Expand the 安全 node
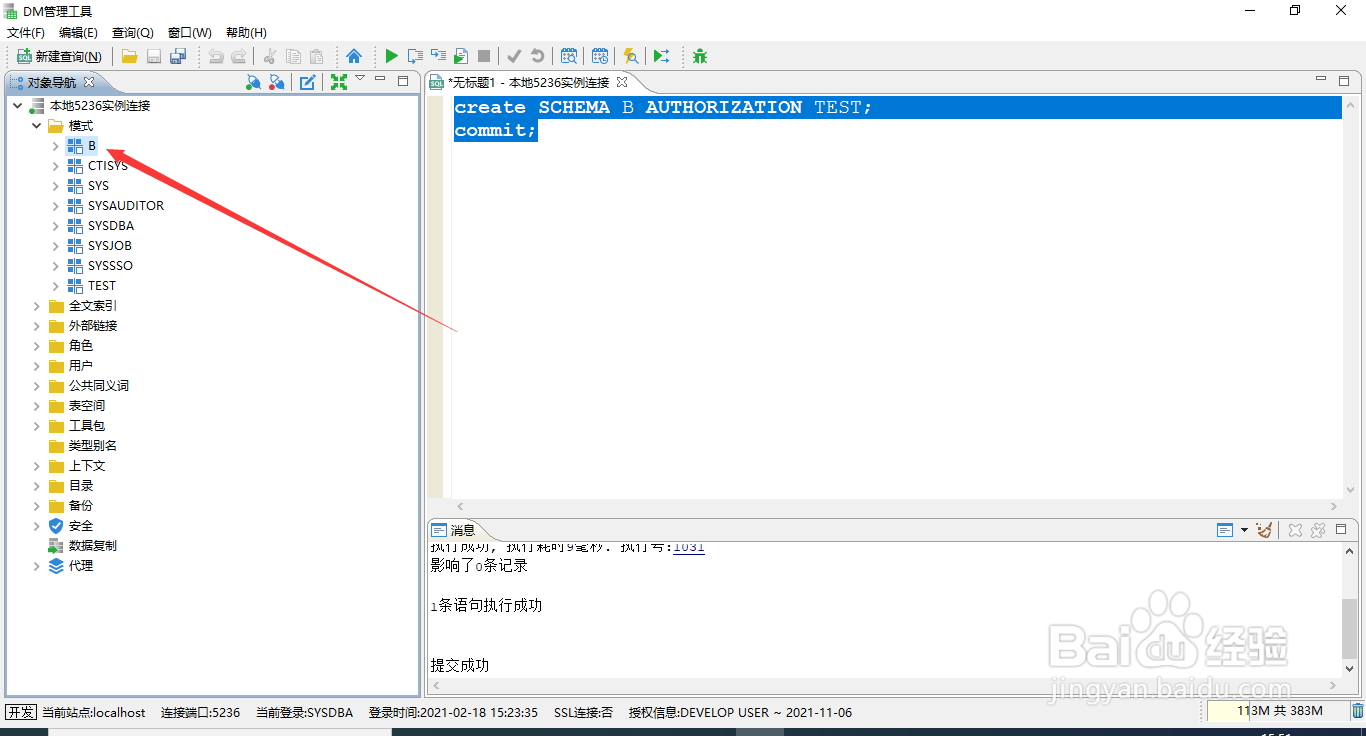Image resolution: width=1366 pixels, height=736 pixels. [37, 525]
